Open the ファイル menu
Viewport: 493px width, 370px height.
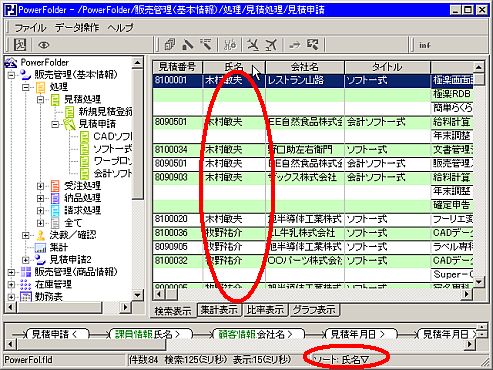[x=30, y=28]
